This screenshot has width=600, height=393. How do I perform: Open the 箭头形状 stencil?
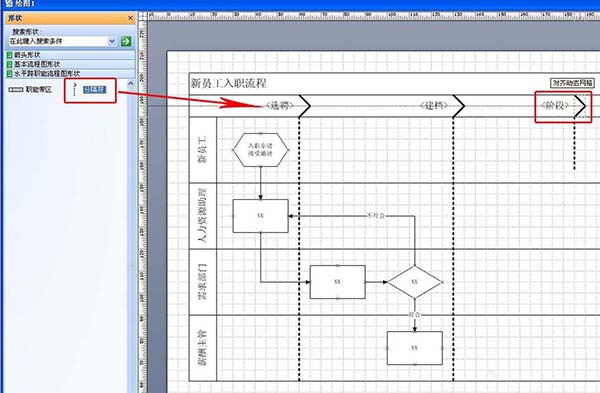tap(70, 55)
